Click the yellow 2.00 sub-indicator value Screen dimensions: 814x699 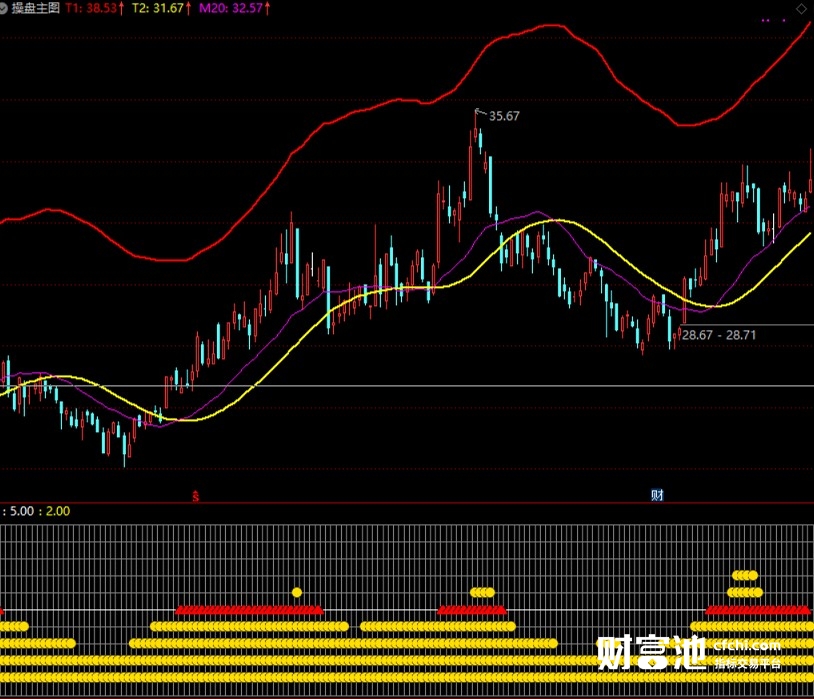[58, 511]
